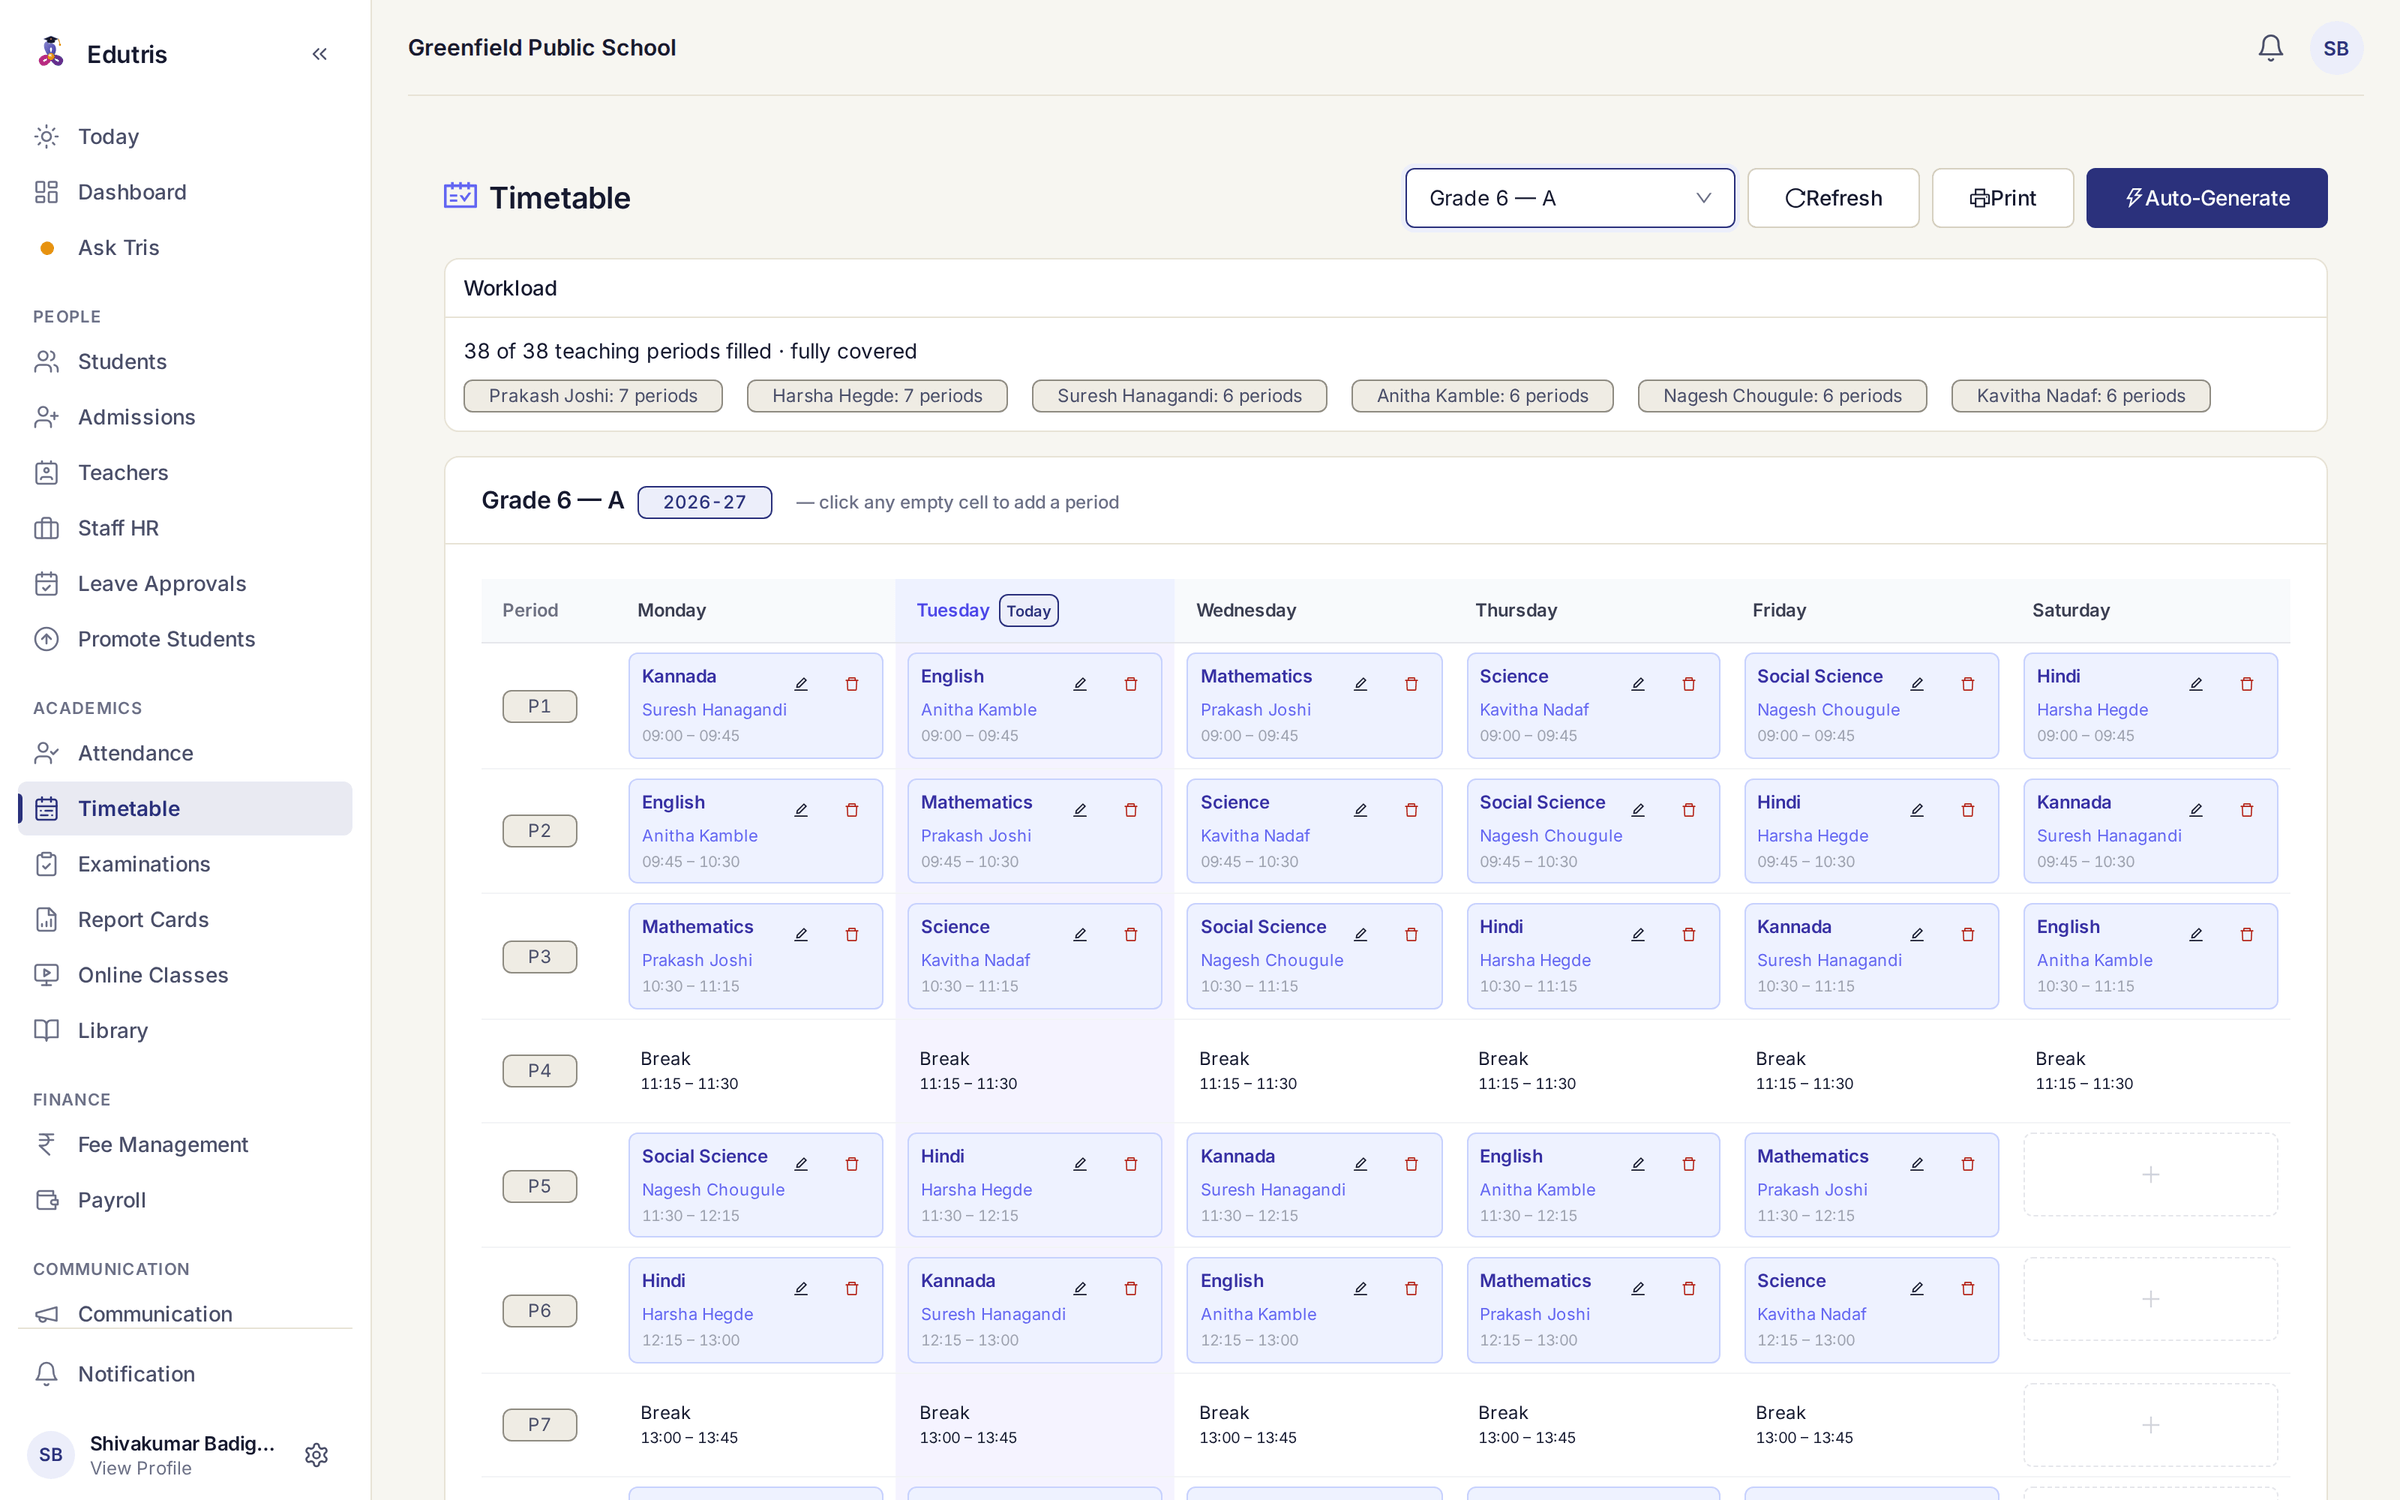Delete Wednesday P5 Kannada period
Viewport: 2400px width, 1500px height.
pos(1411,1164)
